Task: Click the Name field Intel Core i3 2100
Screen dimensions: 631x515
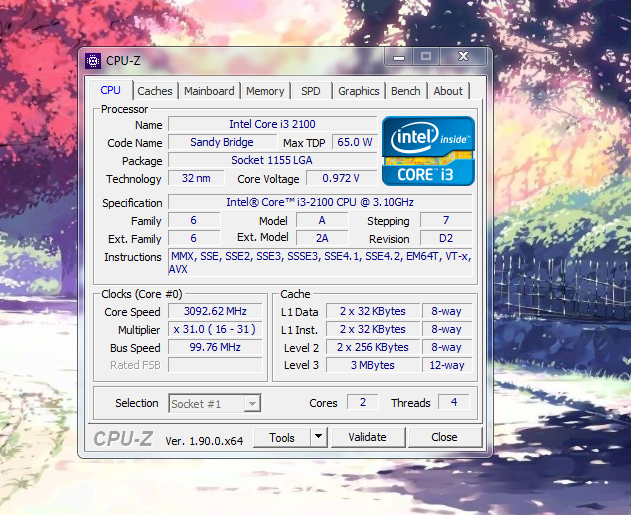Action: click(272, 124)
